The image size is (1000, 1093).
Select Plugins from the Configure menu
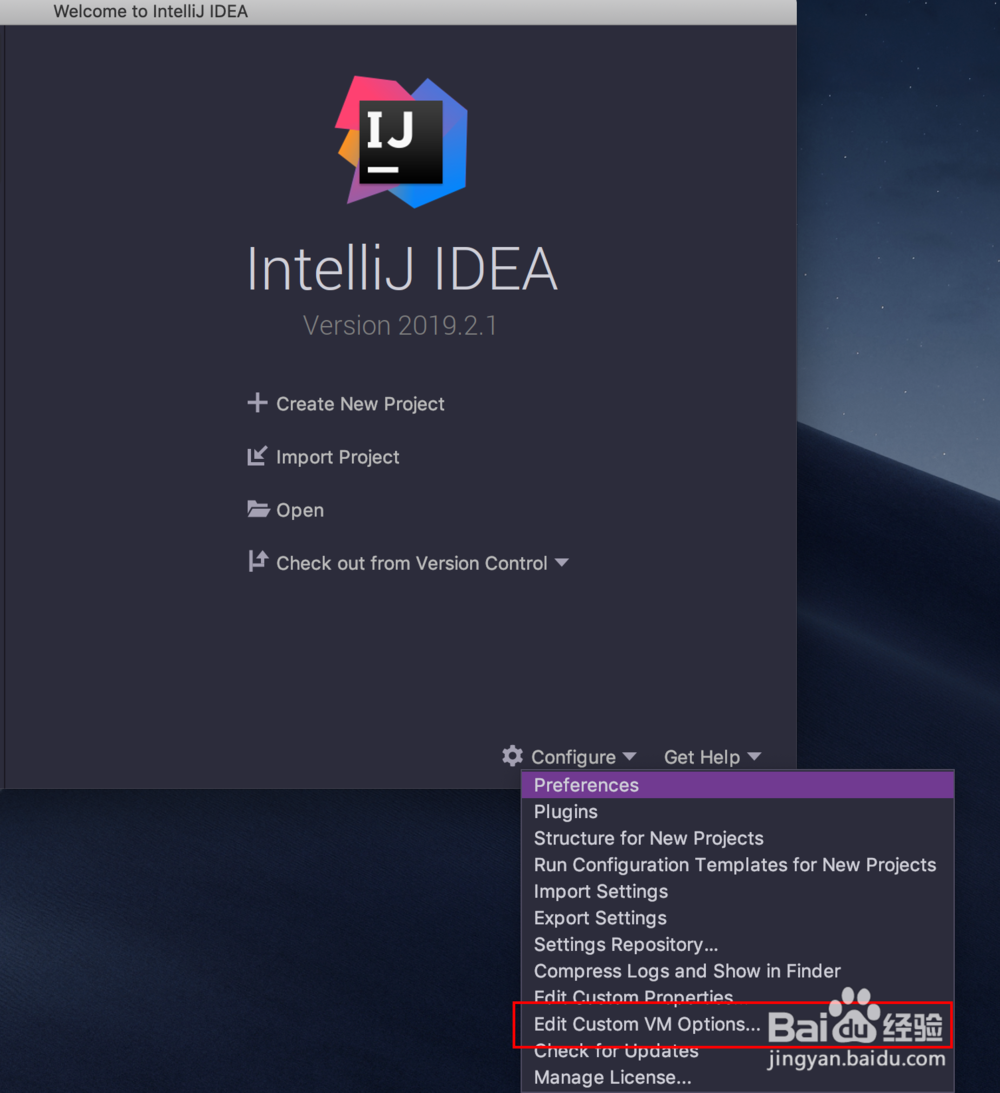(565, 812)
